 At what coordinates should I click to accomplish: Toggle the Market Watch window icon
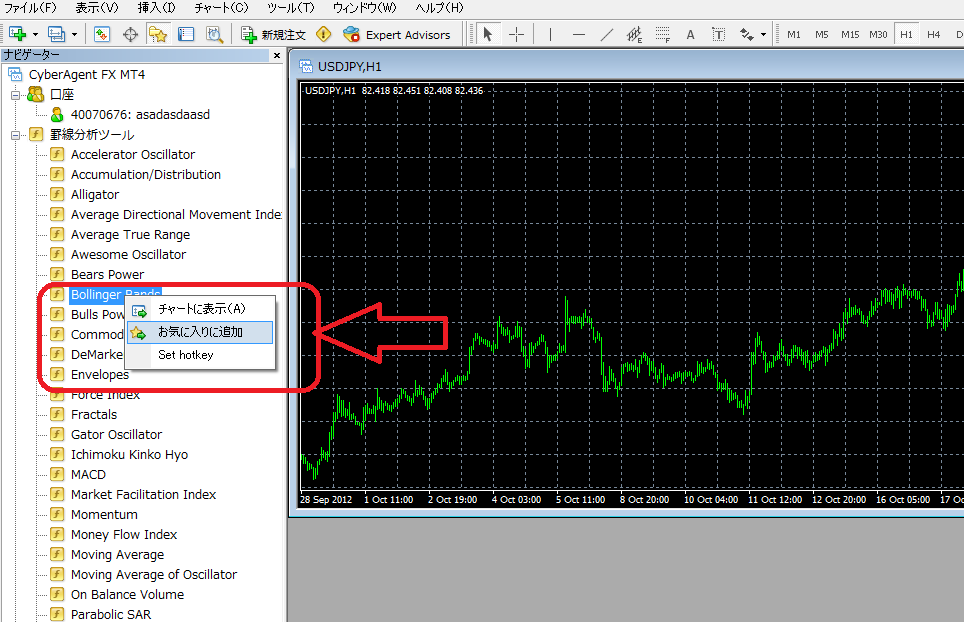coord(101,34)
